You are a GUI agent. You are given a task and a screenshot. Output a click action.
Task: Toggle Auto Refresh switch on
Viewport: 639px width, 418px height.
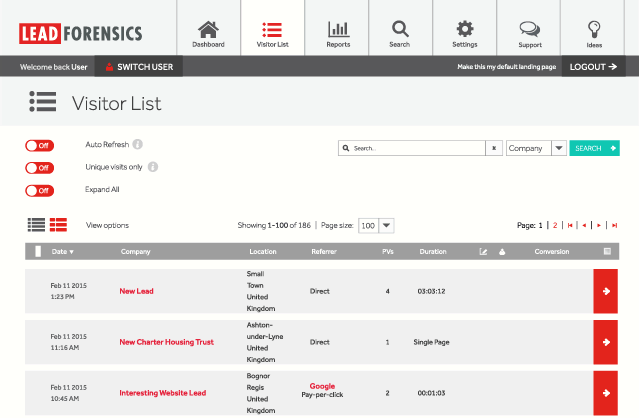point(40,145)
